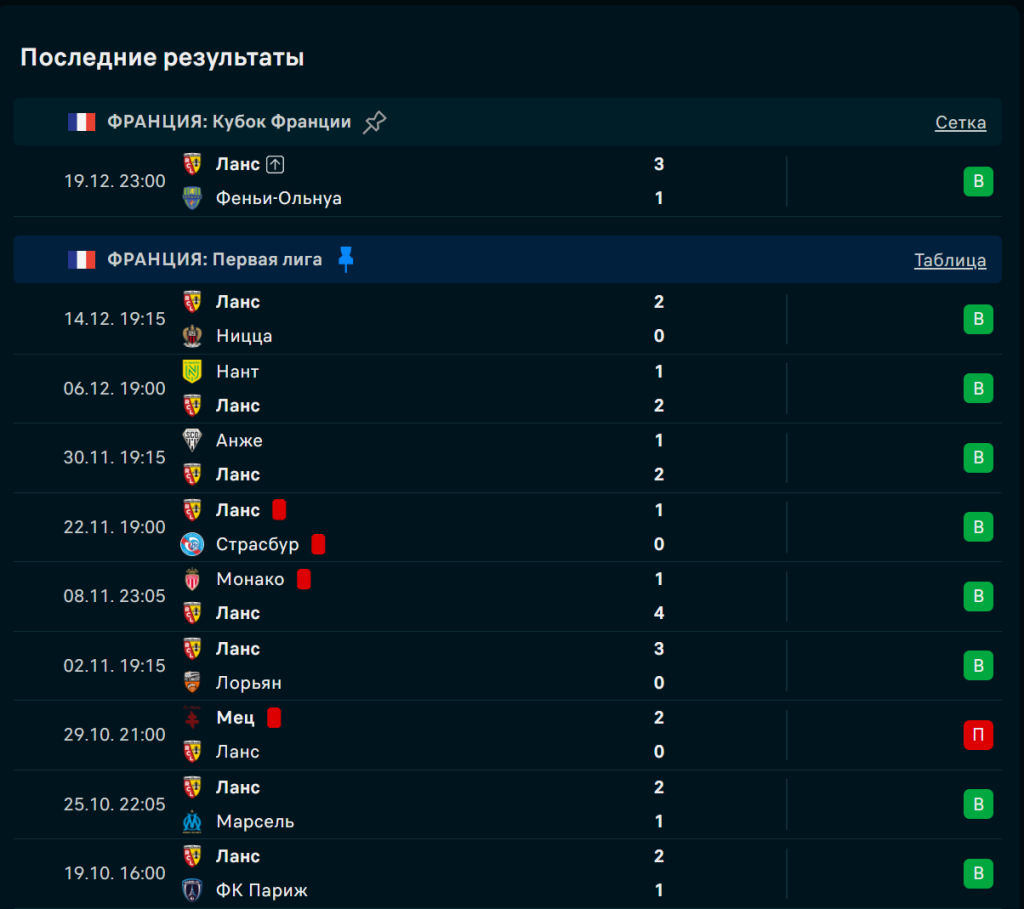Open the ФРАНЦИЯ: Первая лига league header
Image resolution: width=1024 pixels, height=909 pixels.
(x=214, y=260)
